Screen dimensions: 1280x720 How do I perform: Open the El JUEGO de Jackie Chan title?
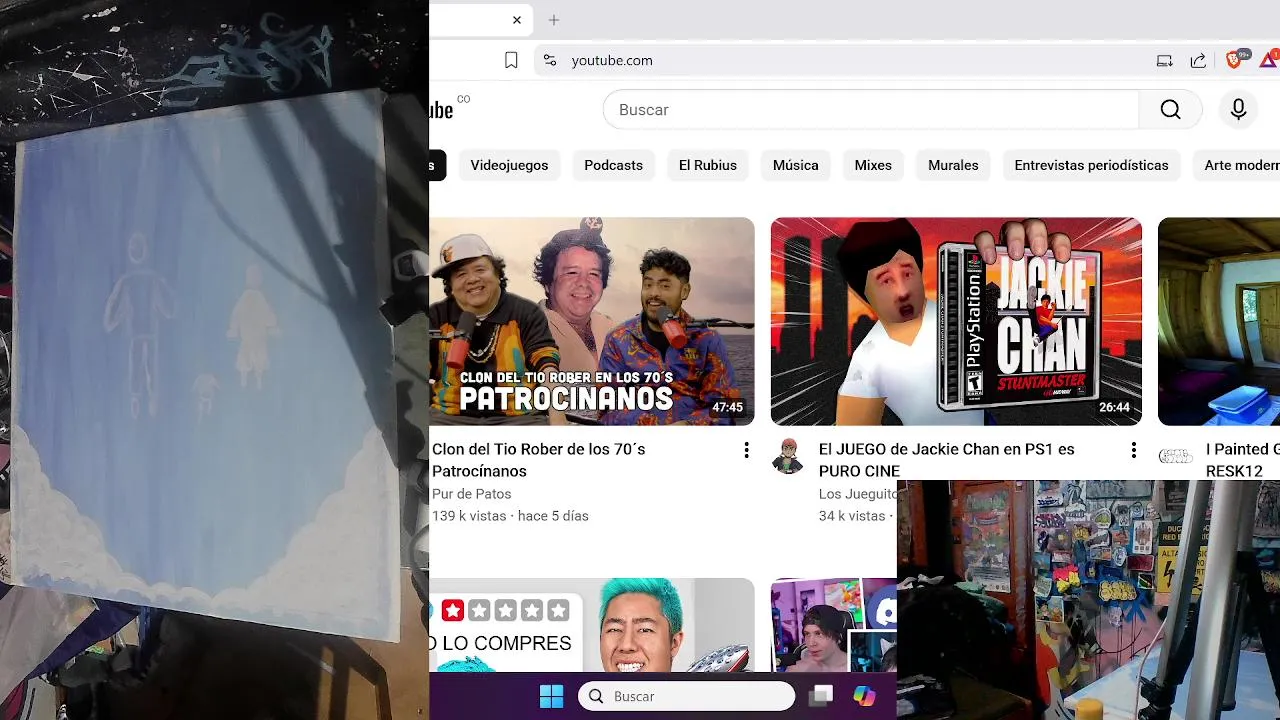tap(946, 460)
